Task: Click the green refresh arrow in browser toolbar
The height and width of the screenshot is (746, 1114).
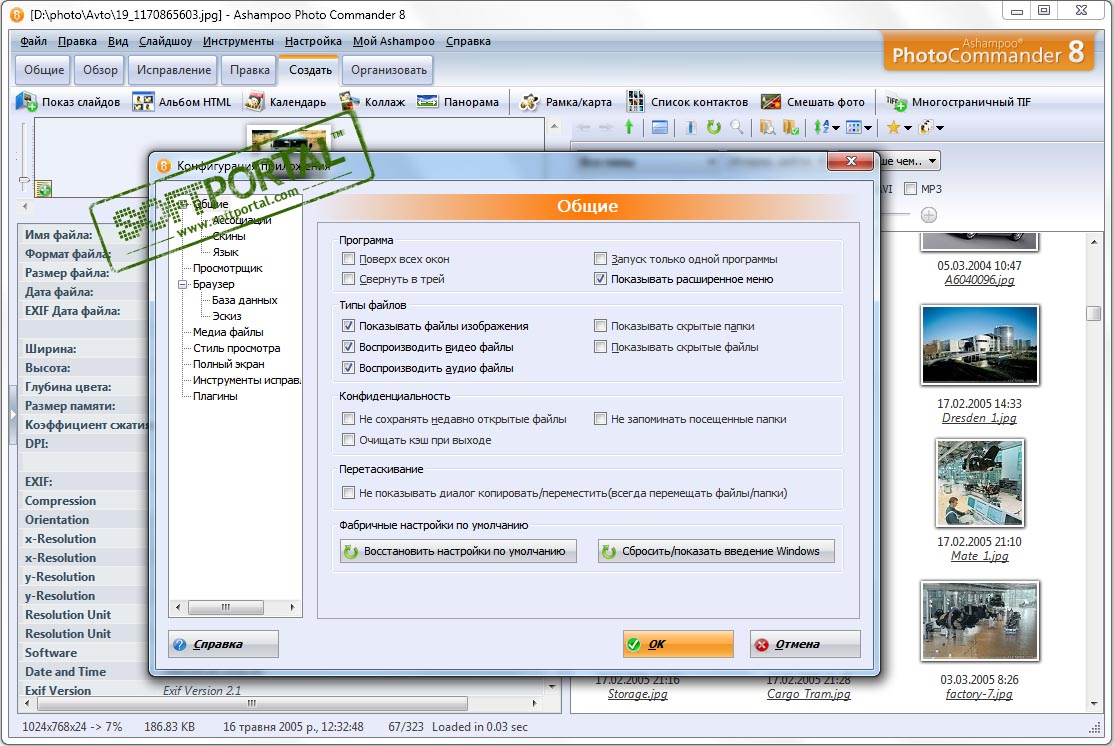Action: (x=714, y=127)
